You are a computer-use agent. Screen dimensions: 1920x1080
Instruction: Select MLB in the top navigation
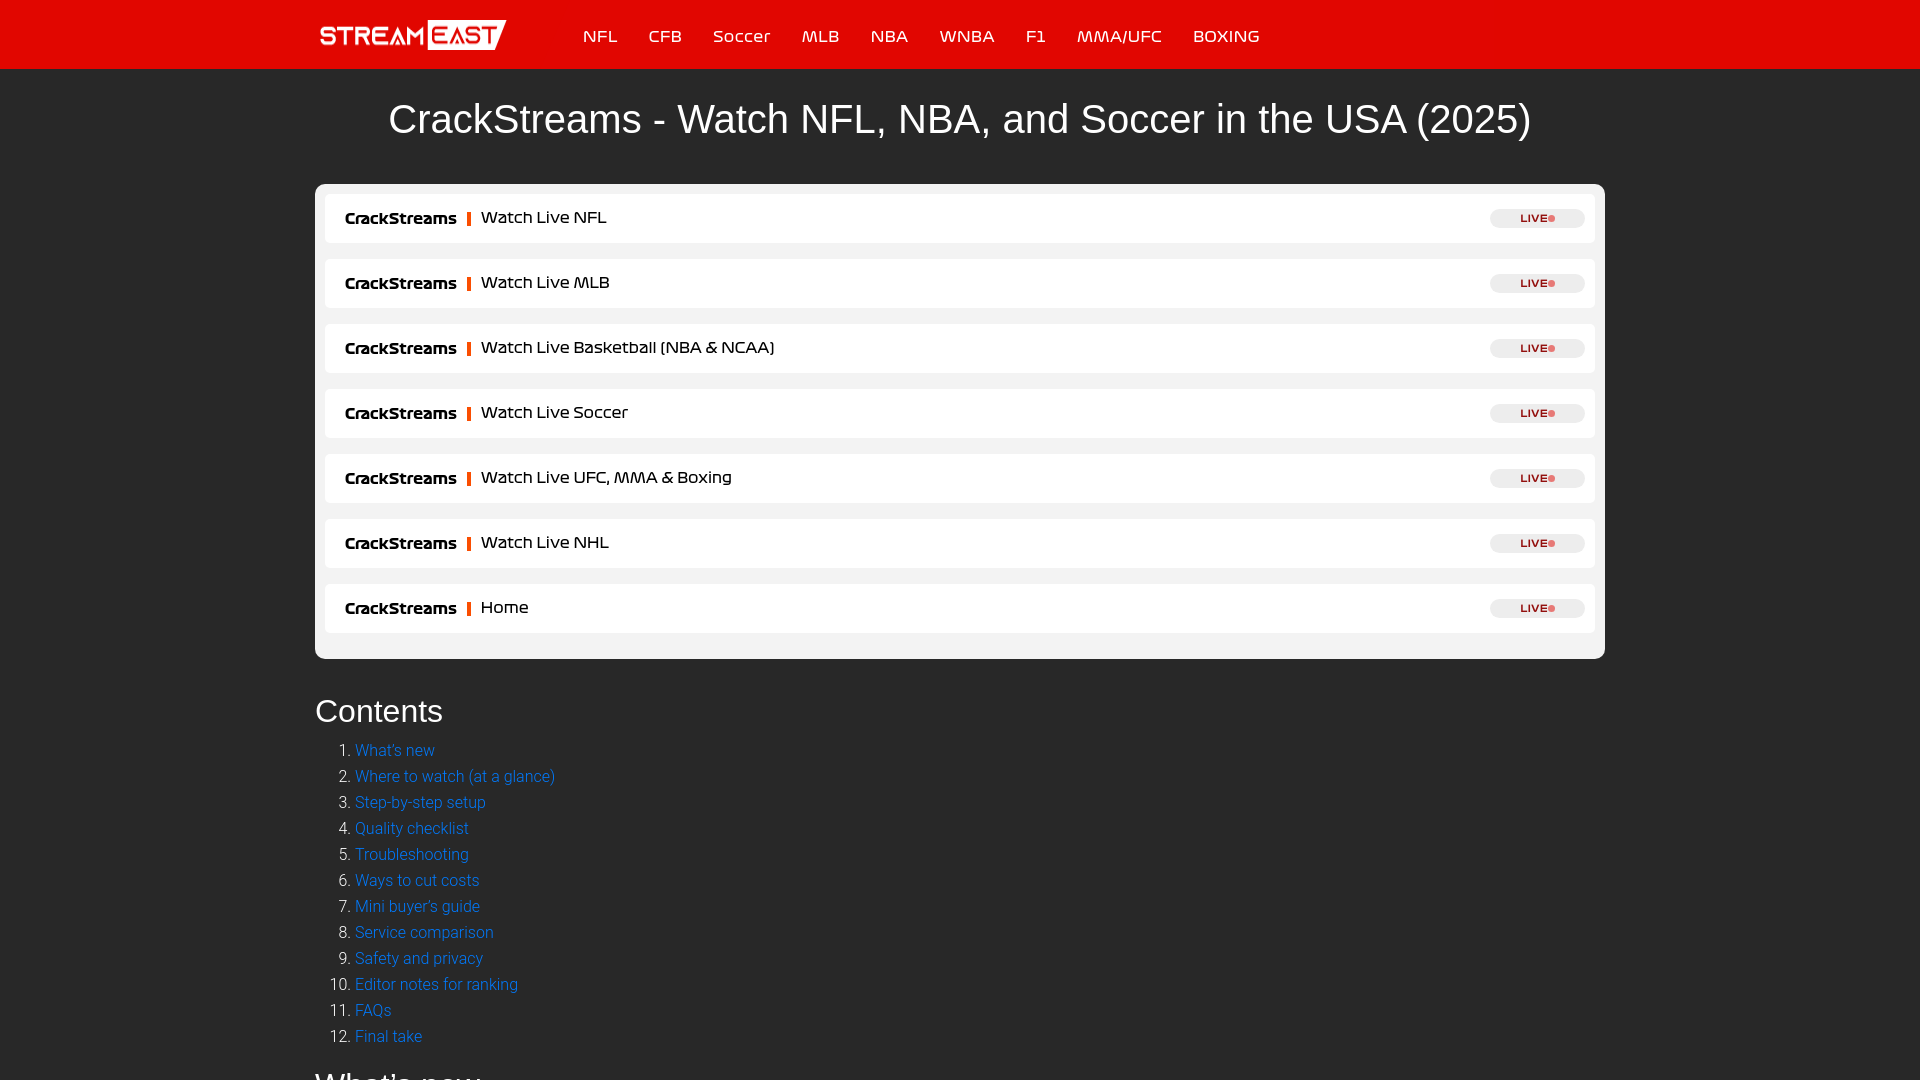pyautogui.click(x=820, y=36)
